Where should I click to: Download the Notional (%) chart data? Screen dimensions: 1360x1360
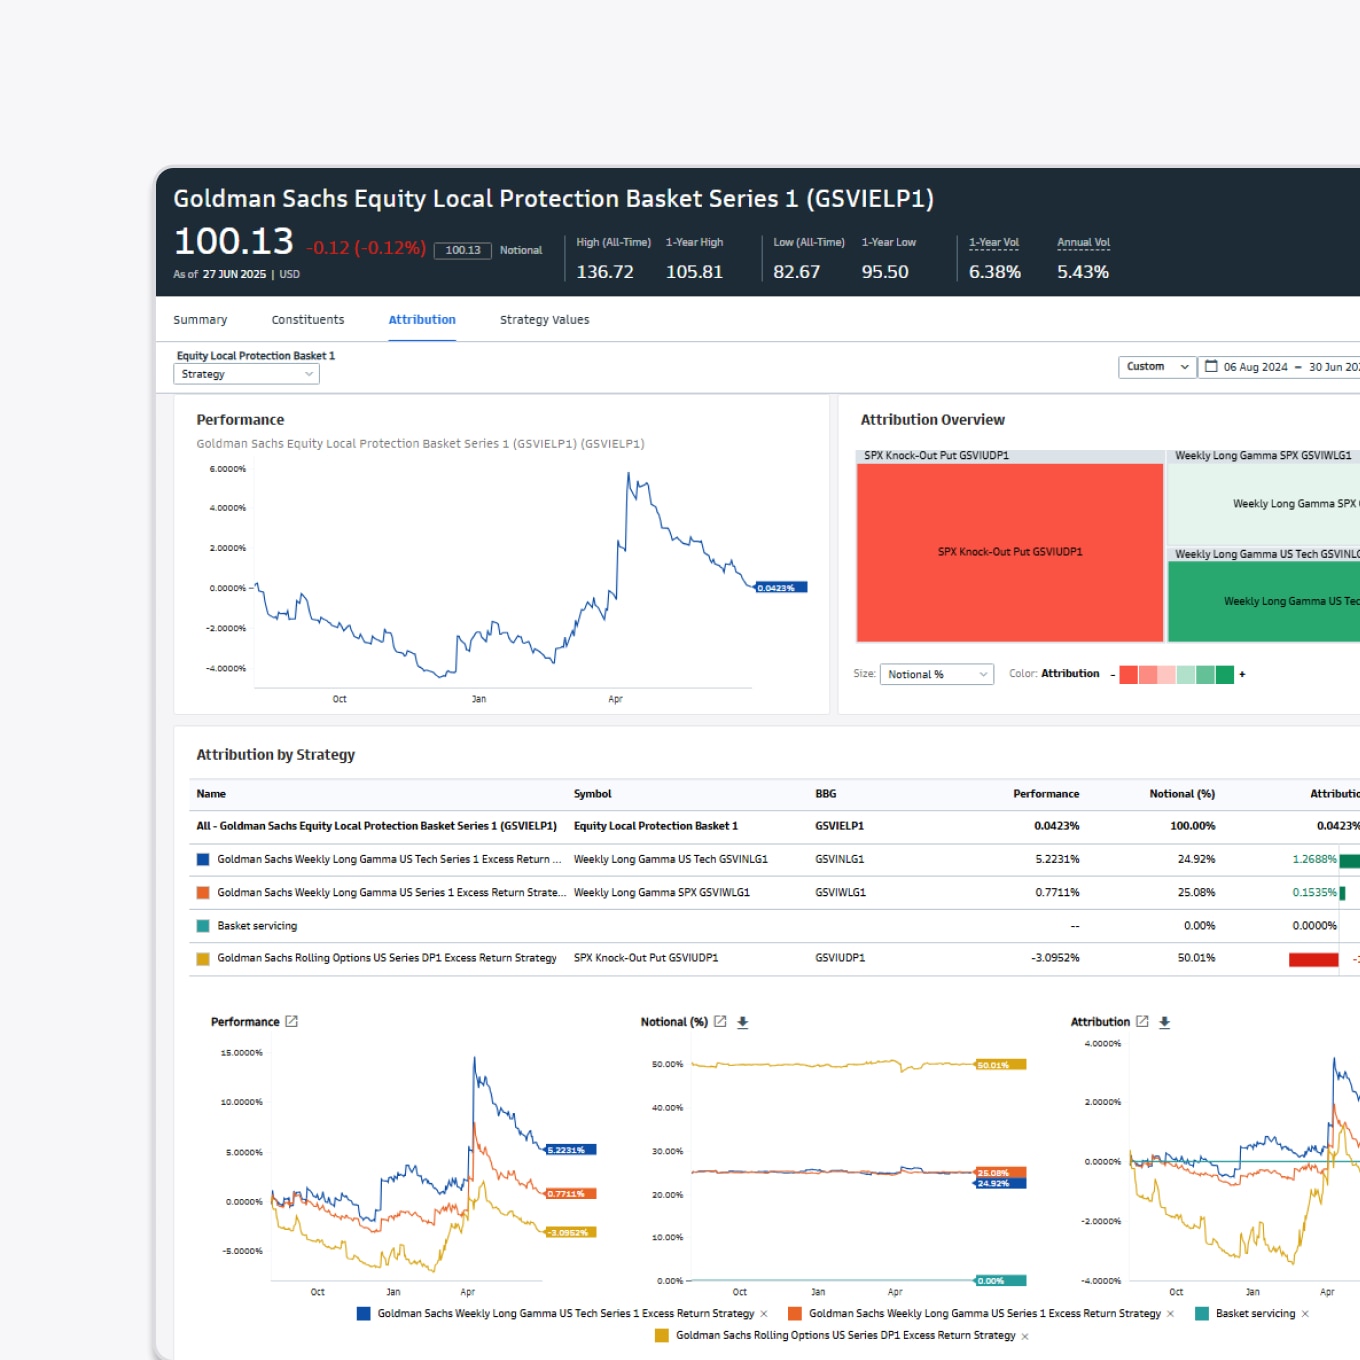(742, 1022)
